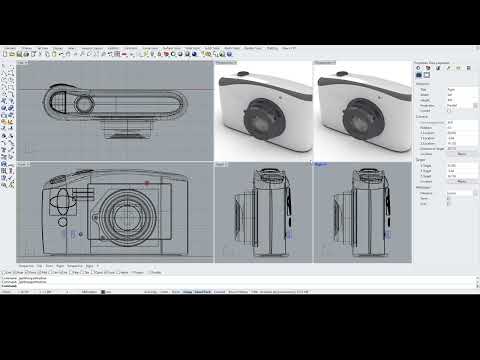Click the Save icon in standard toolbar

19,54
